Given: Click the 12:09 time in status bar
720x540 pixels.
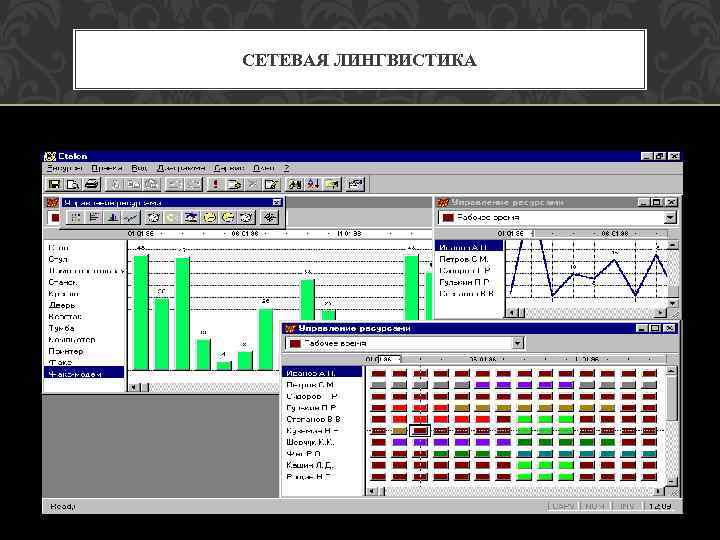Looking at the screenshot, I should pos(660,506).
